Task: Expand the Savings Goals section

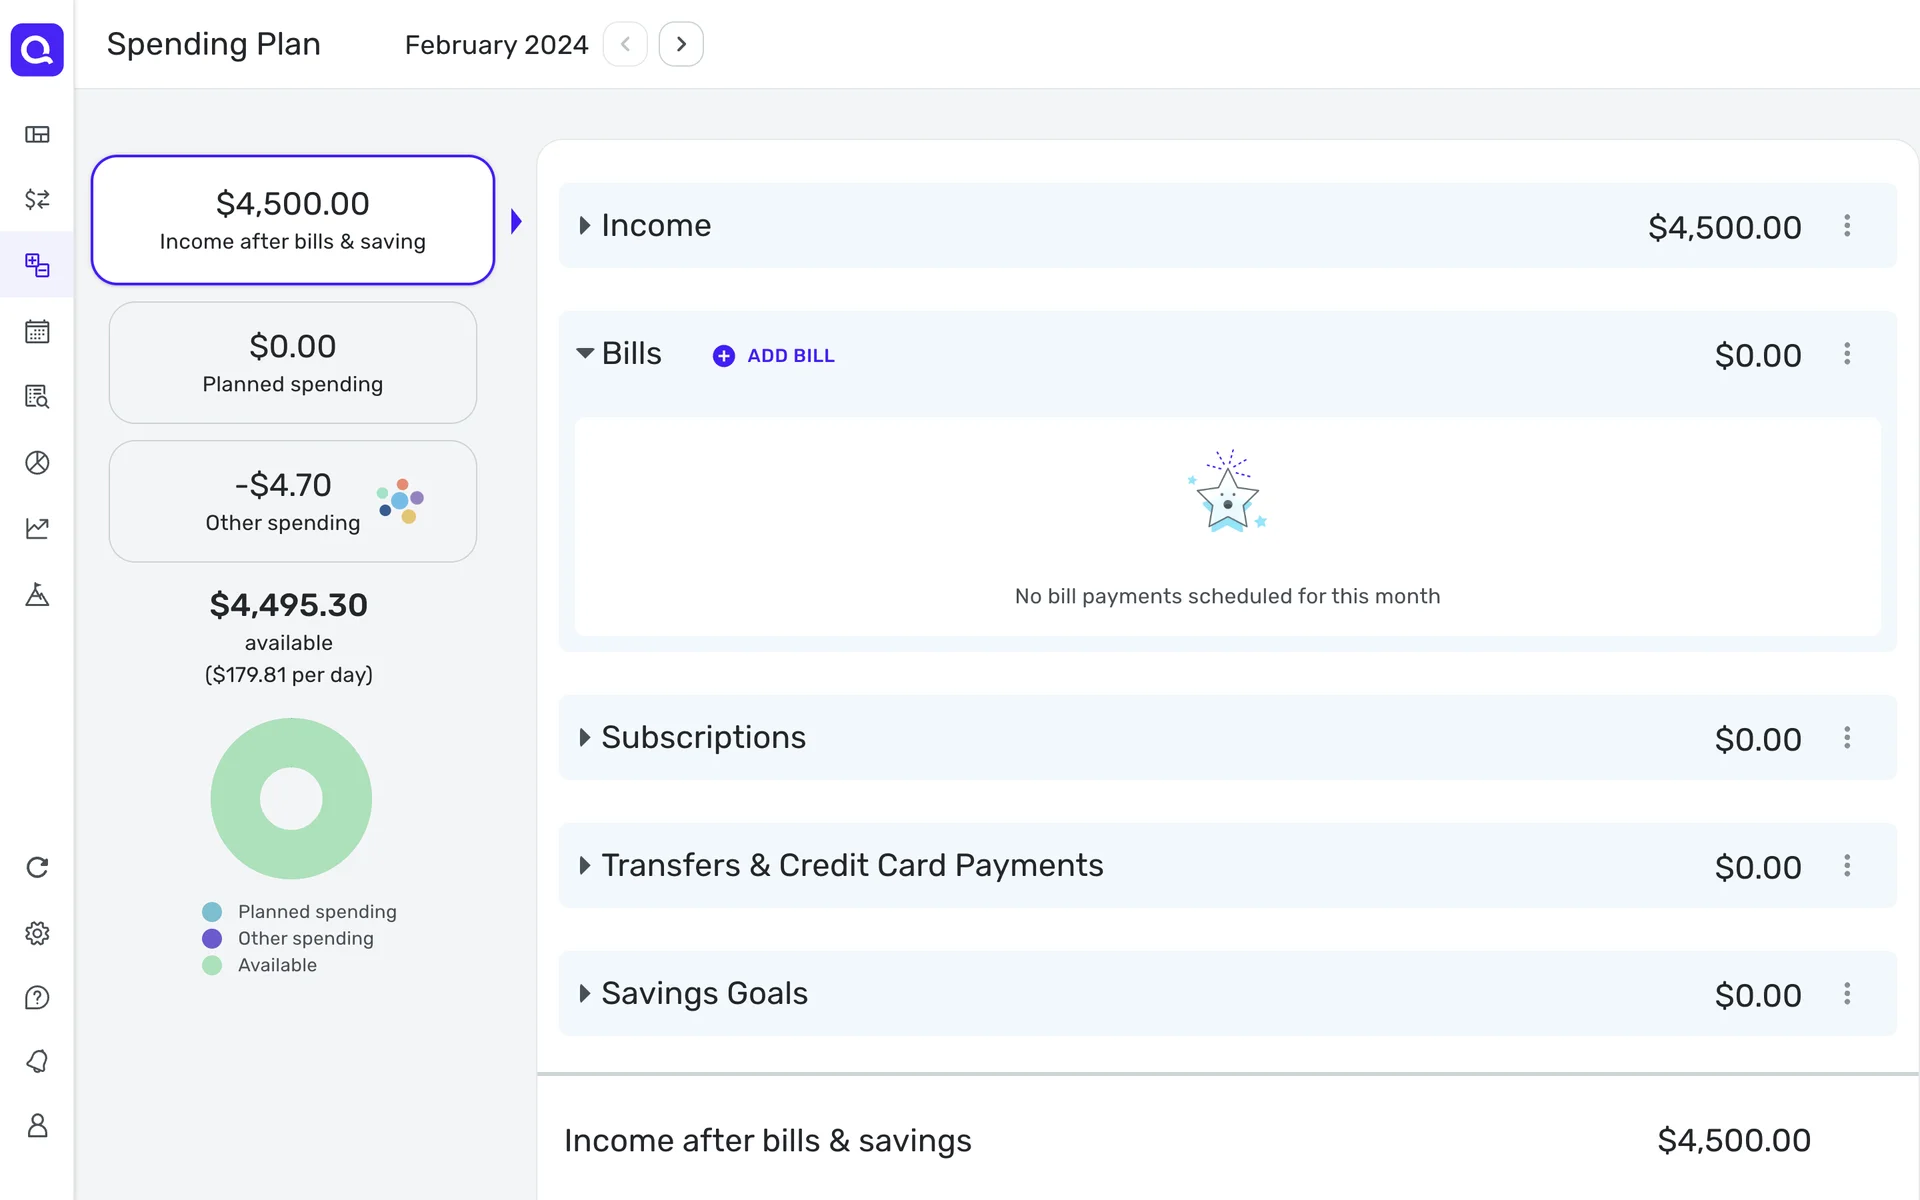Action: (585, 994)
